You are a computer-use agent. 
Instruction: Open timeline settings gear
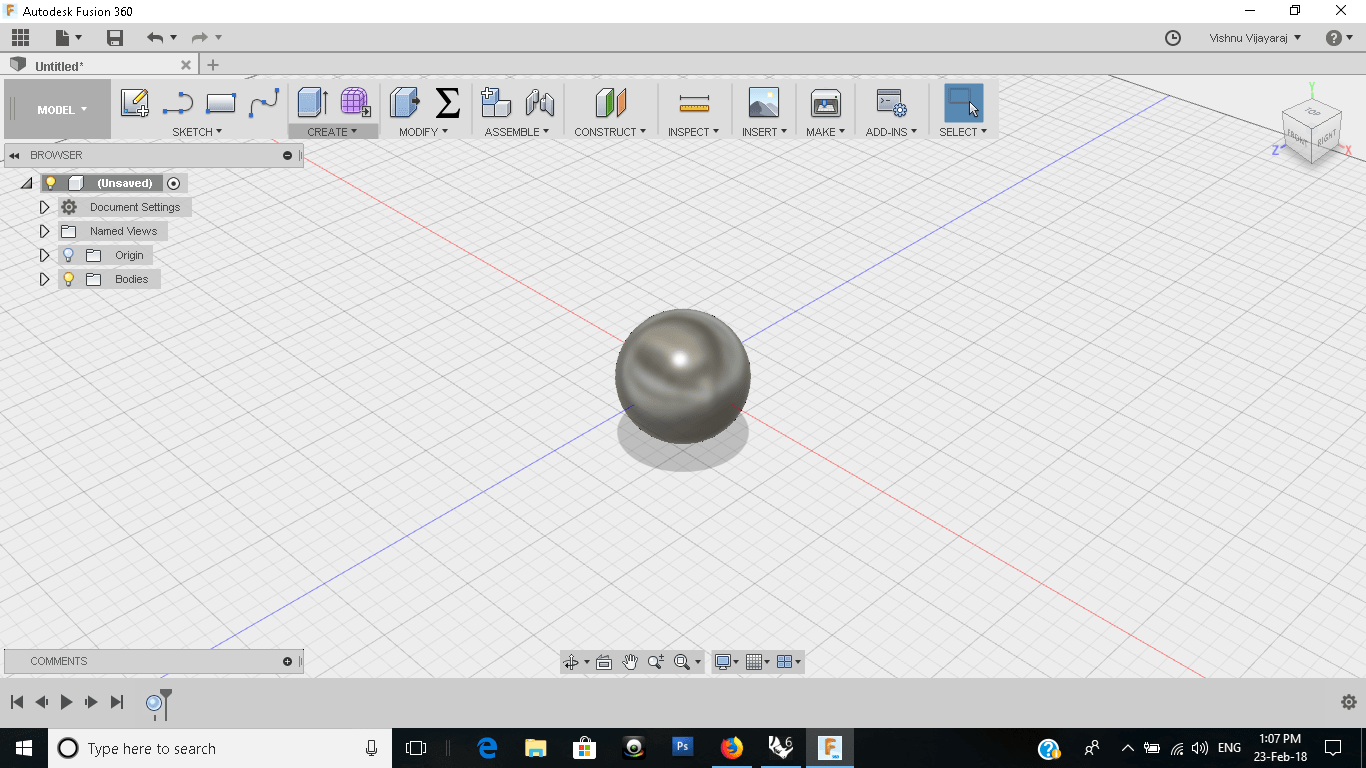1348,703
